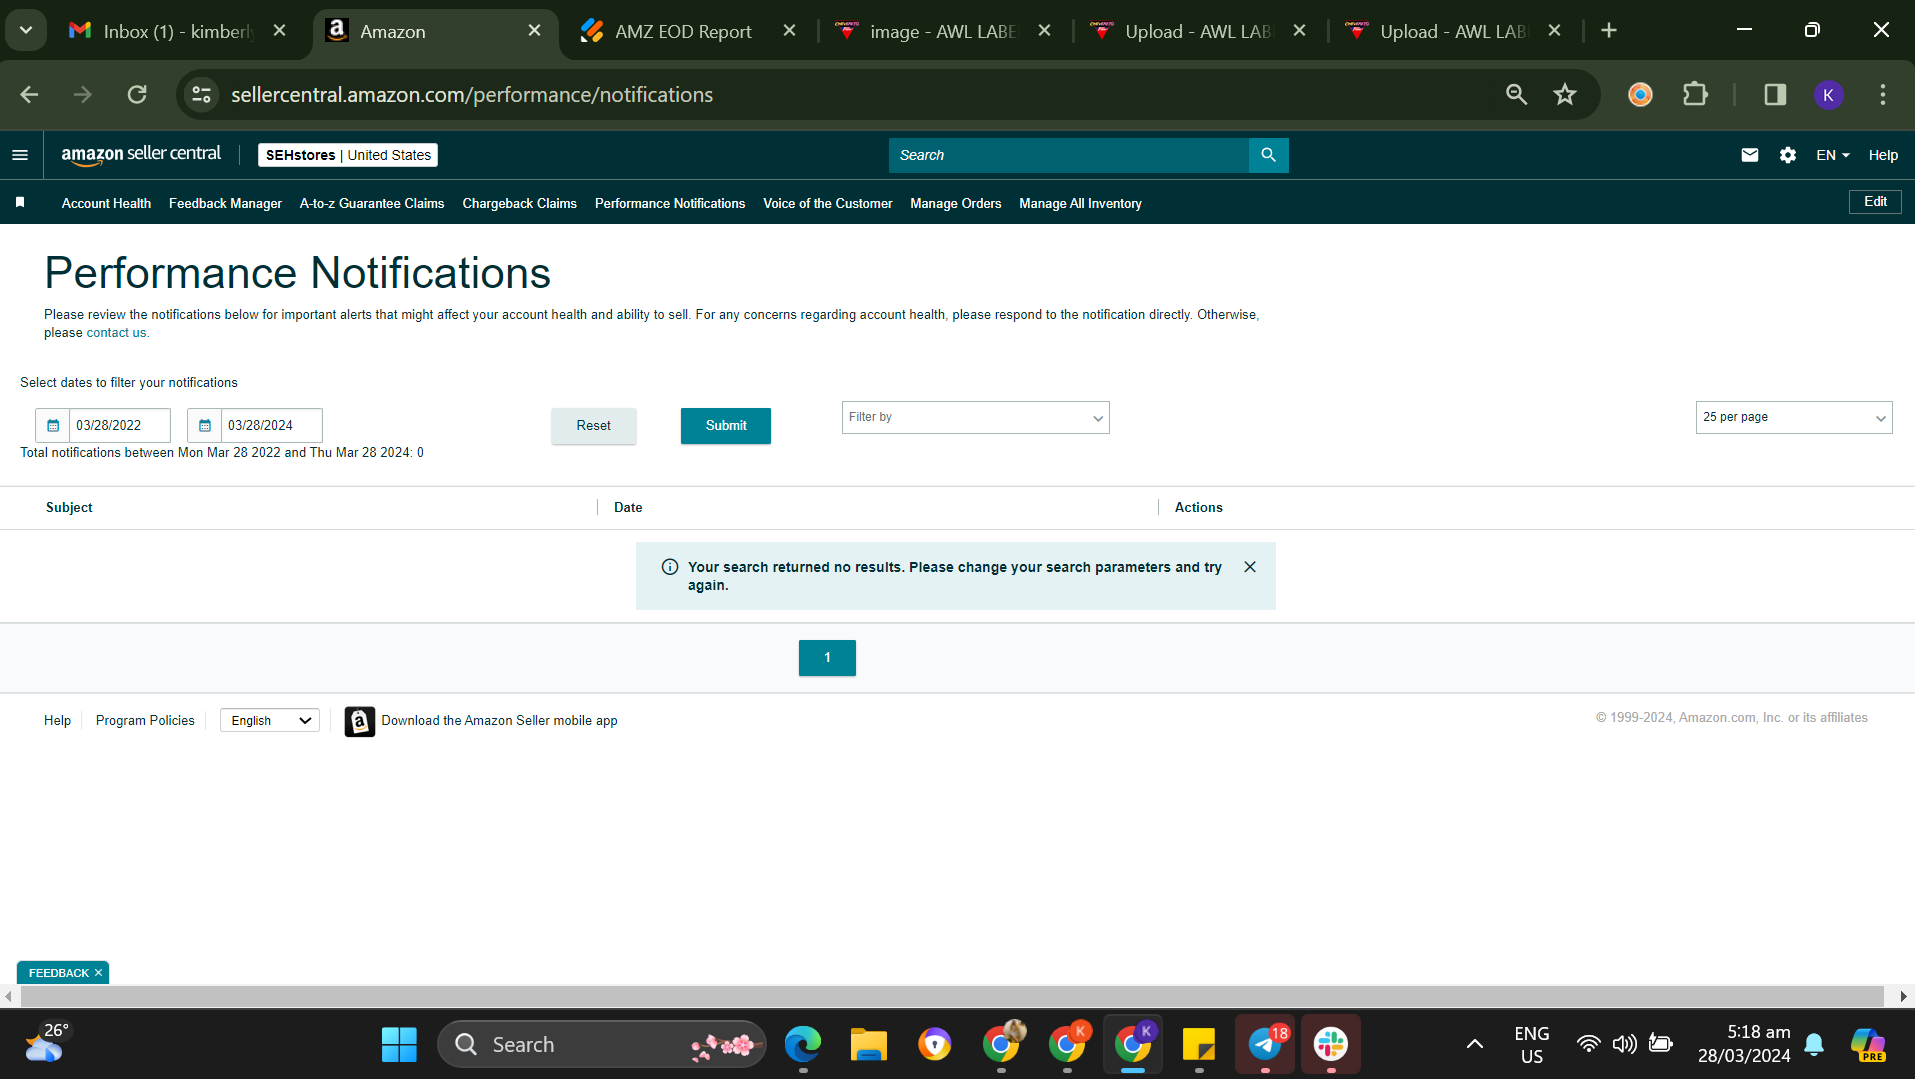The image size is (1915, 1079).
Task: Open Feedback Manager menu item
Action: pos(225,203)
